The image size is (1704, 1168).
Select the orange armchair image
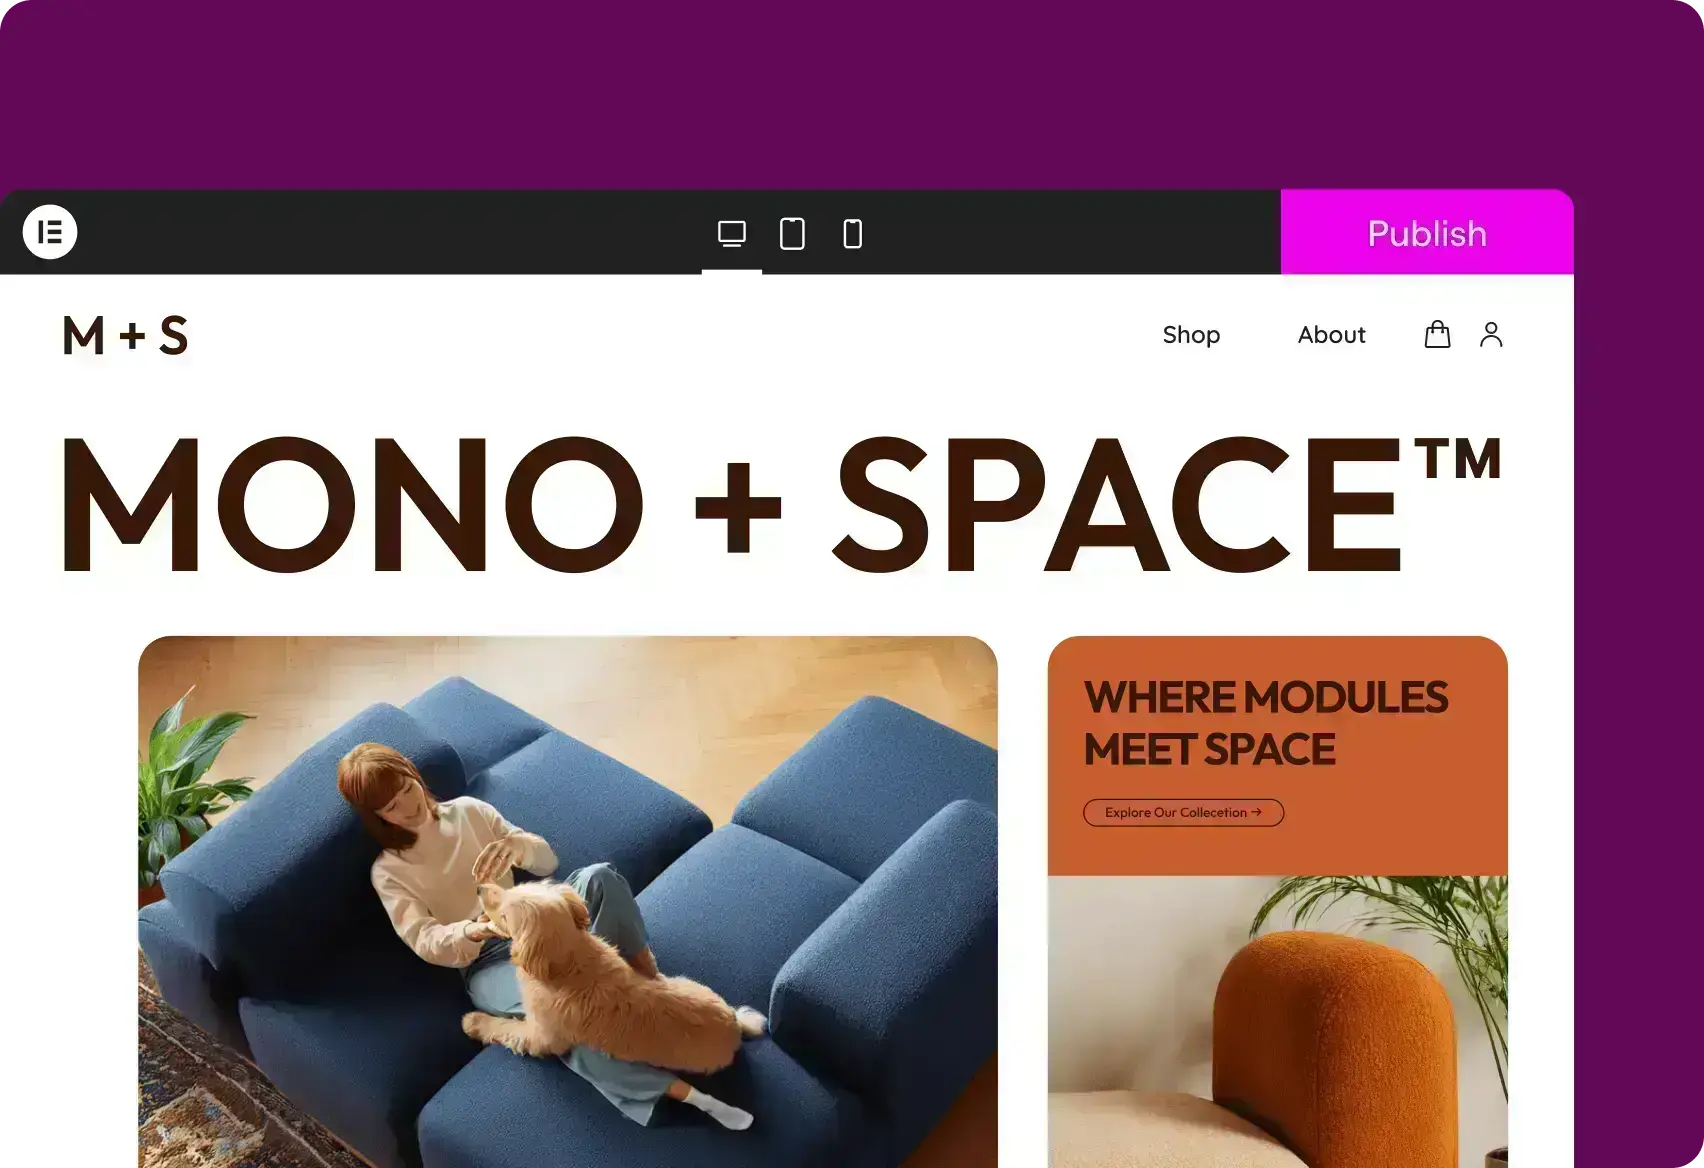coord(1278,1022)
